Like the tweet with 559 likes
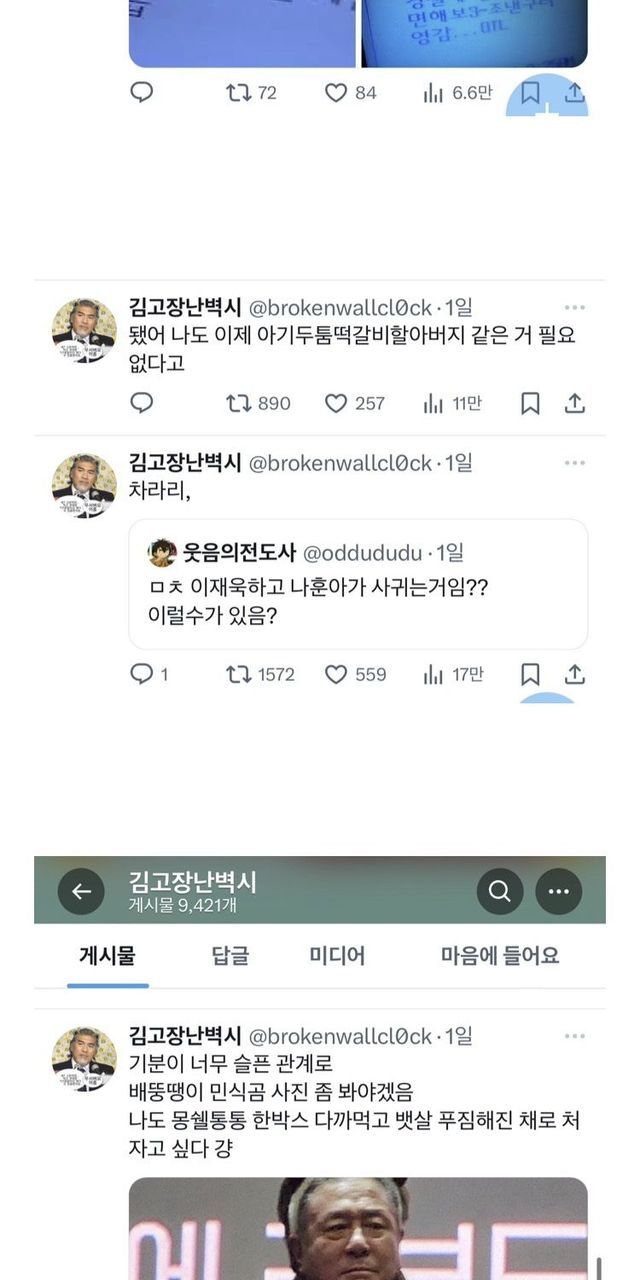Viewport: 640px width, 1280px height. [336, 674]
